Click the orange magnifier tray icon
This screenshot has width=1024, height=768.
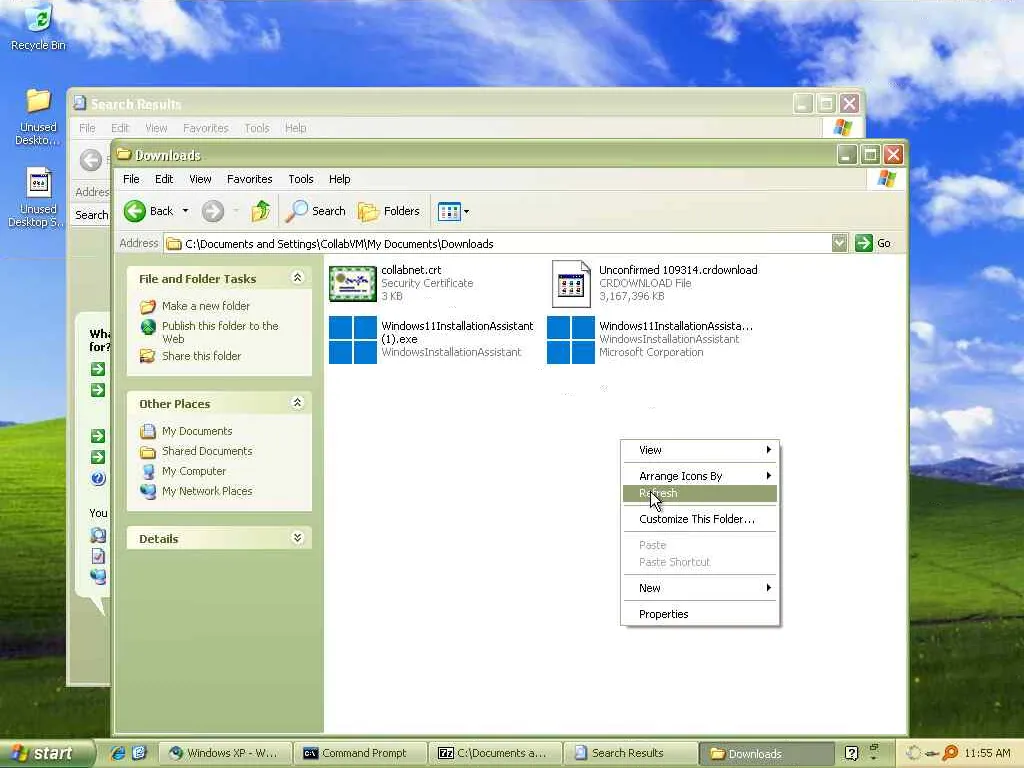click(950, 753)
